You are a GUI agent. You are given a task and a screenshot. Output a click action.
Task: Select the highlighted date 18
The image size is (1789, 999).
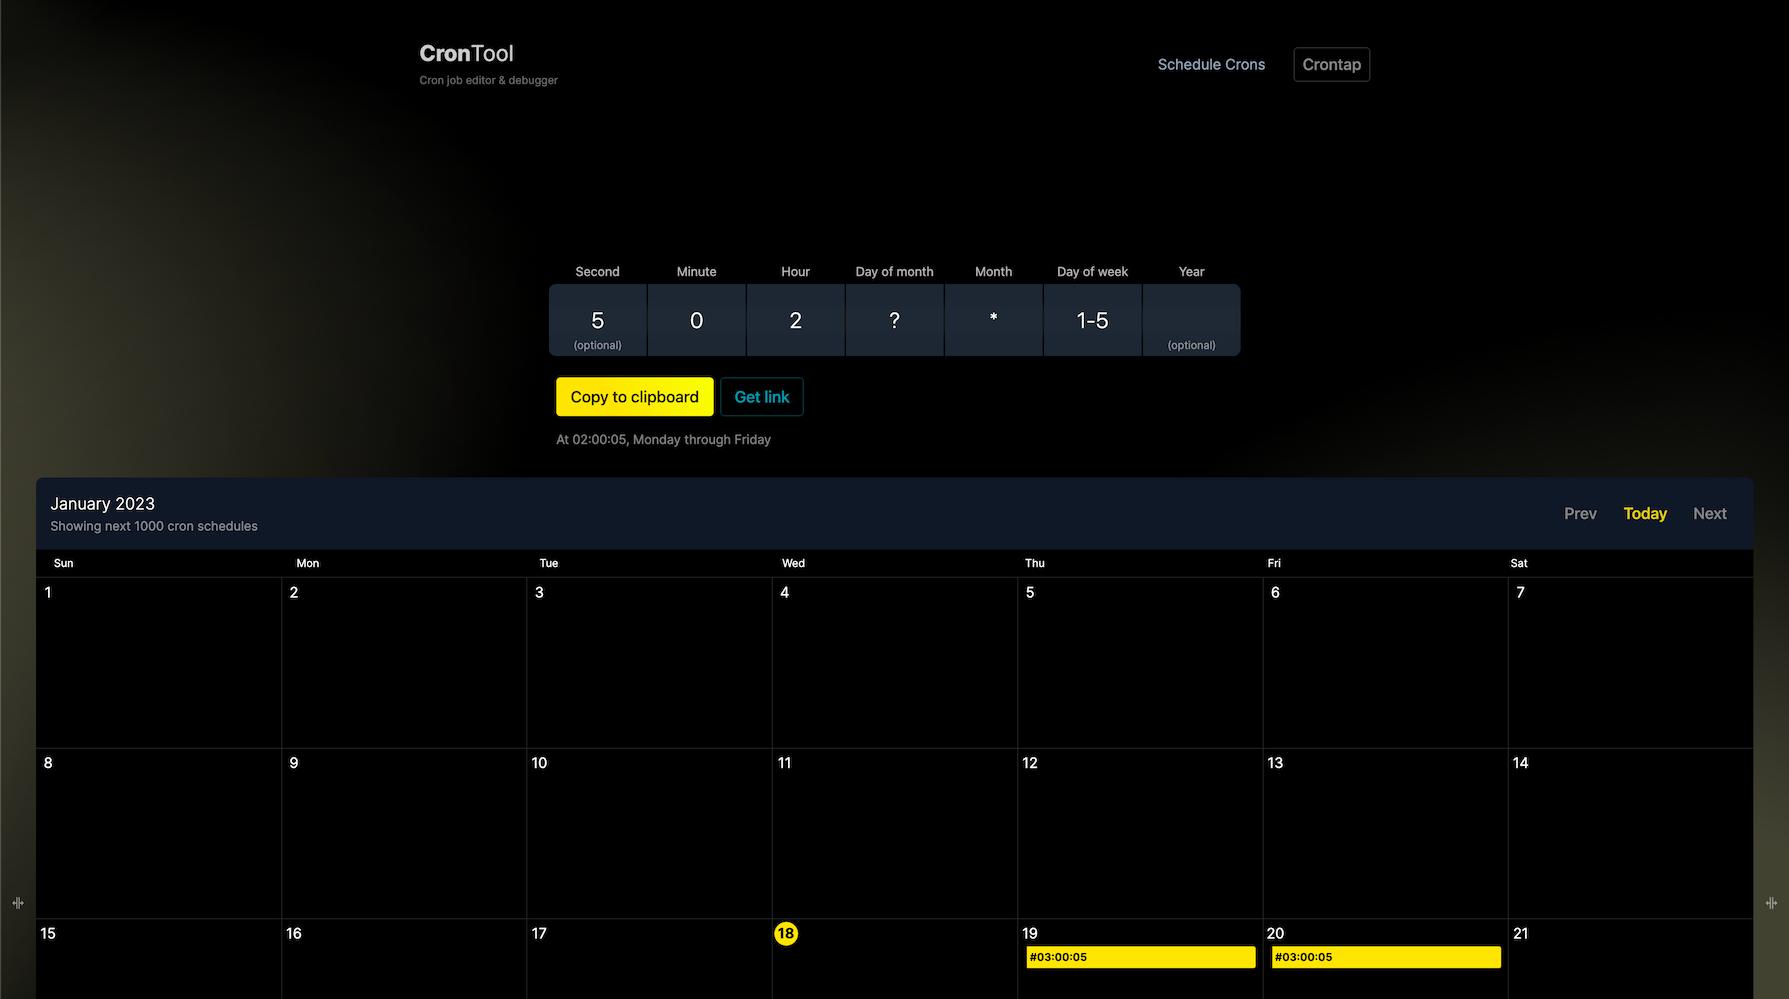point(786,934)
